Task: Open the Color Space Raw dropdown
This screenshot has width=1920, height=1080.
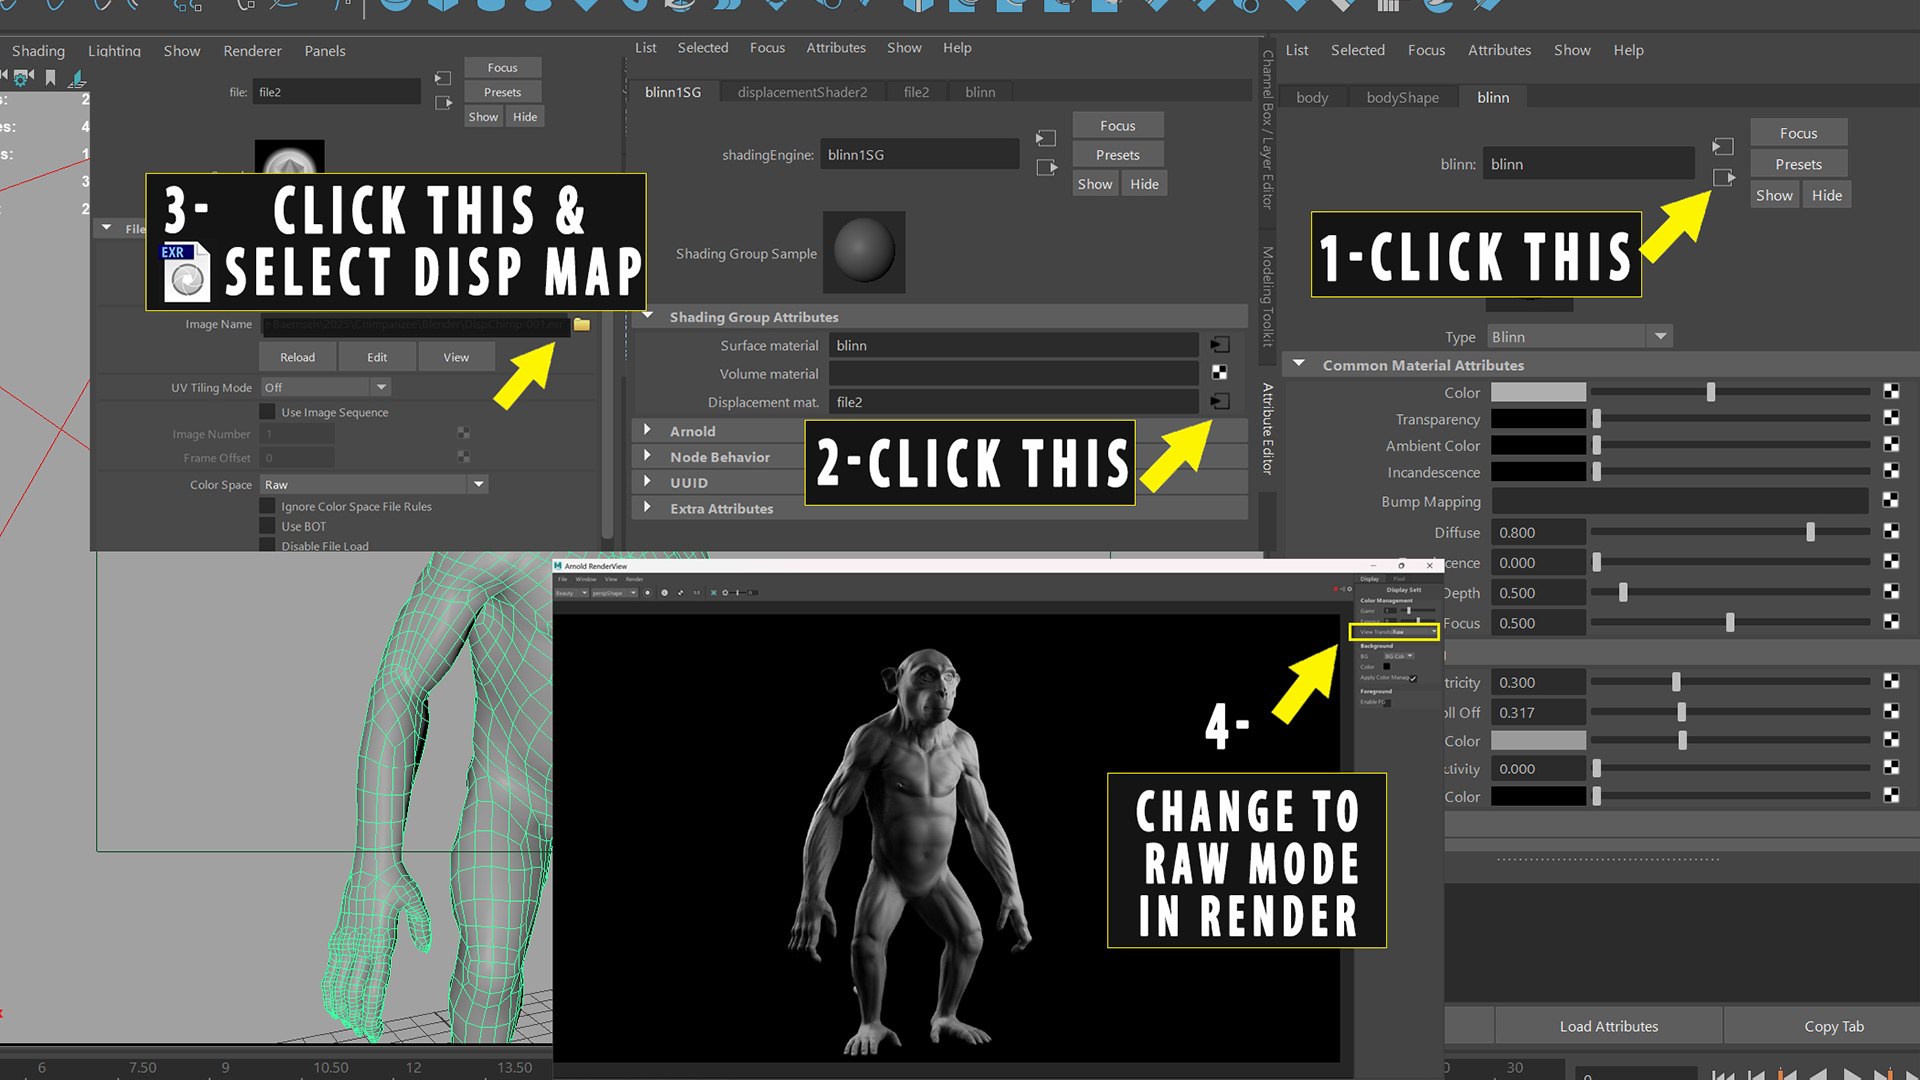Action: [374, 484]
